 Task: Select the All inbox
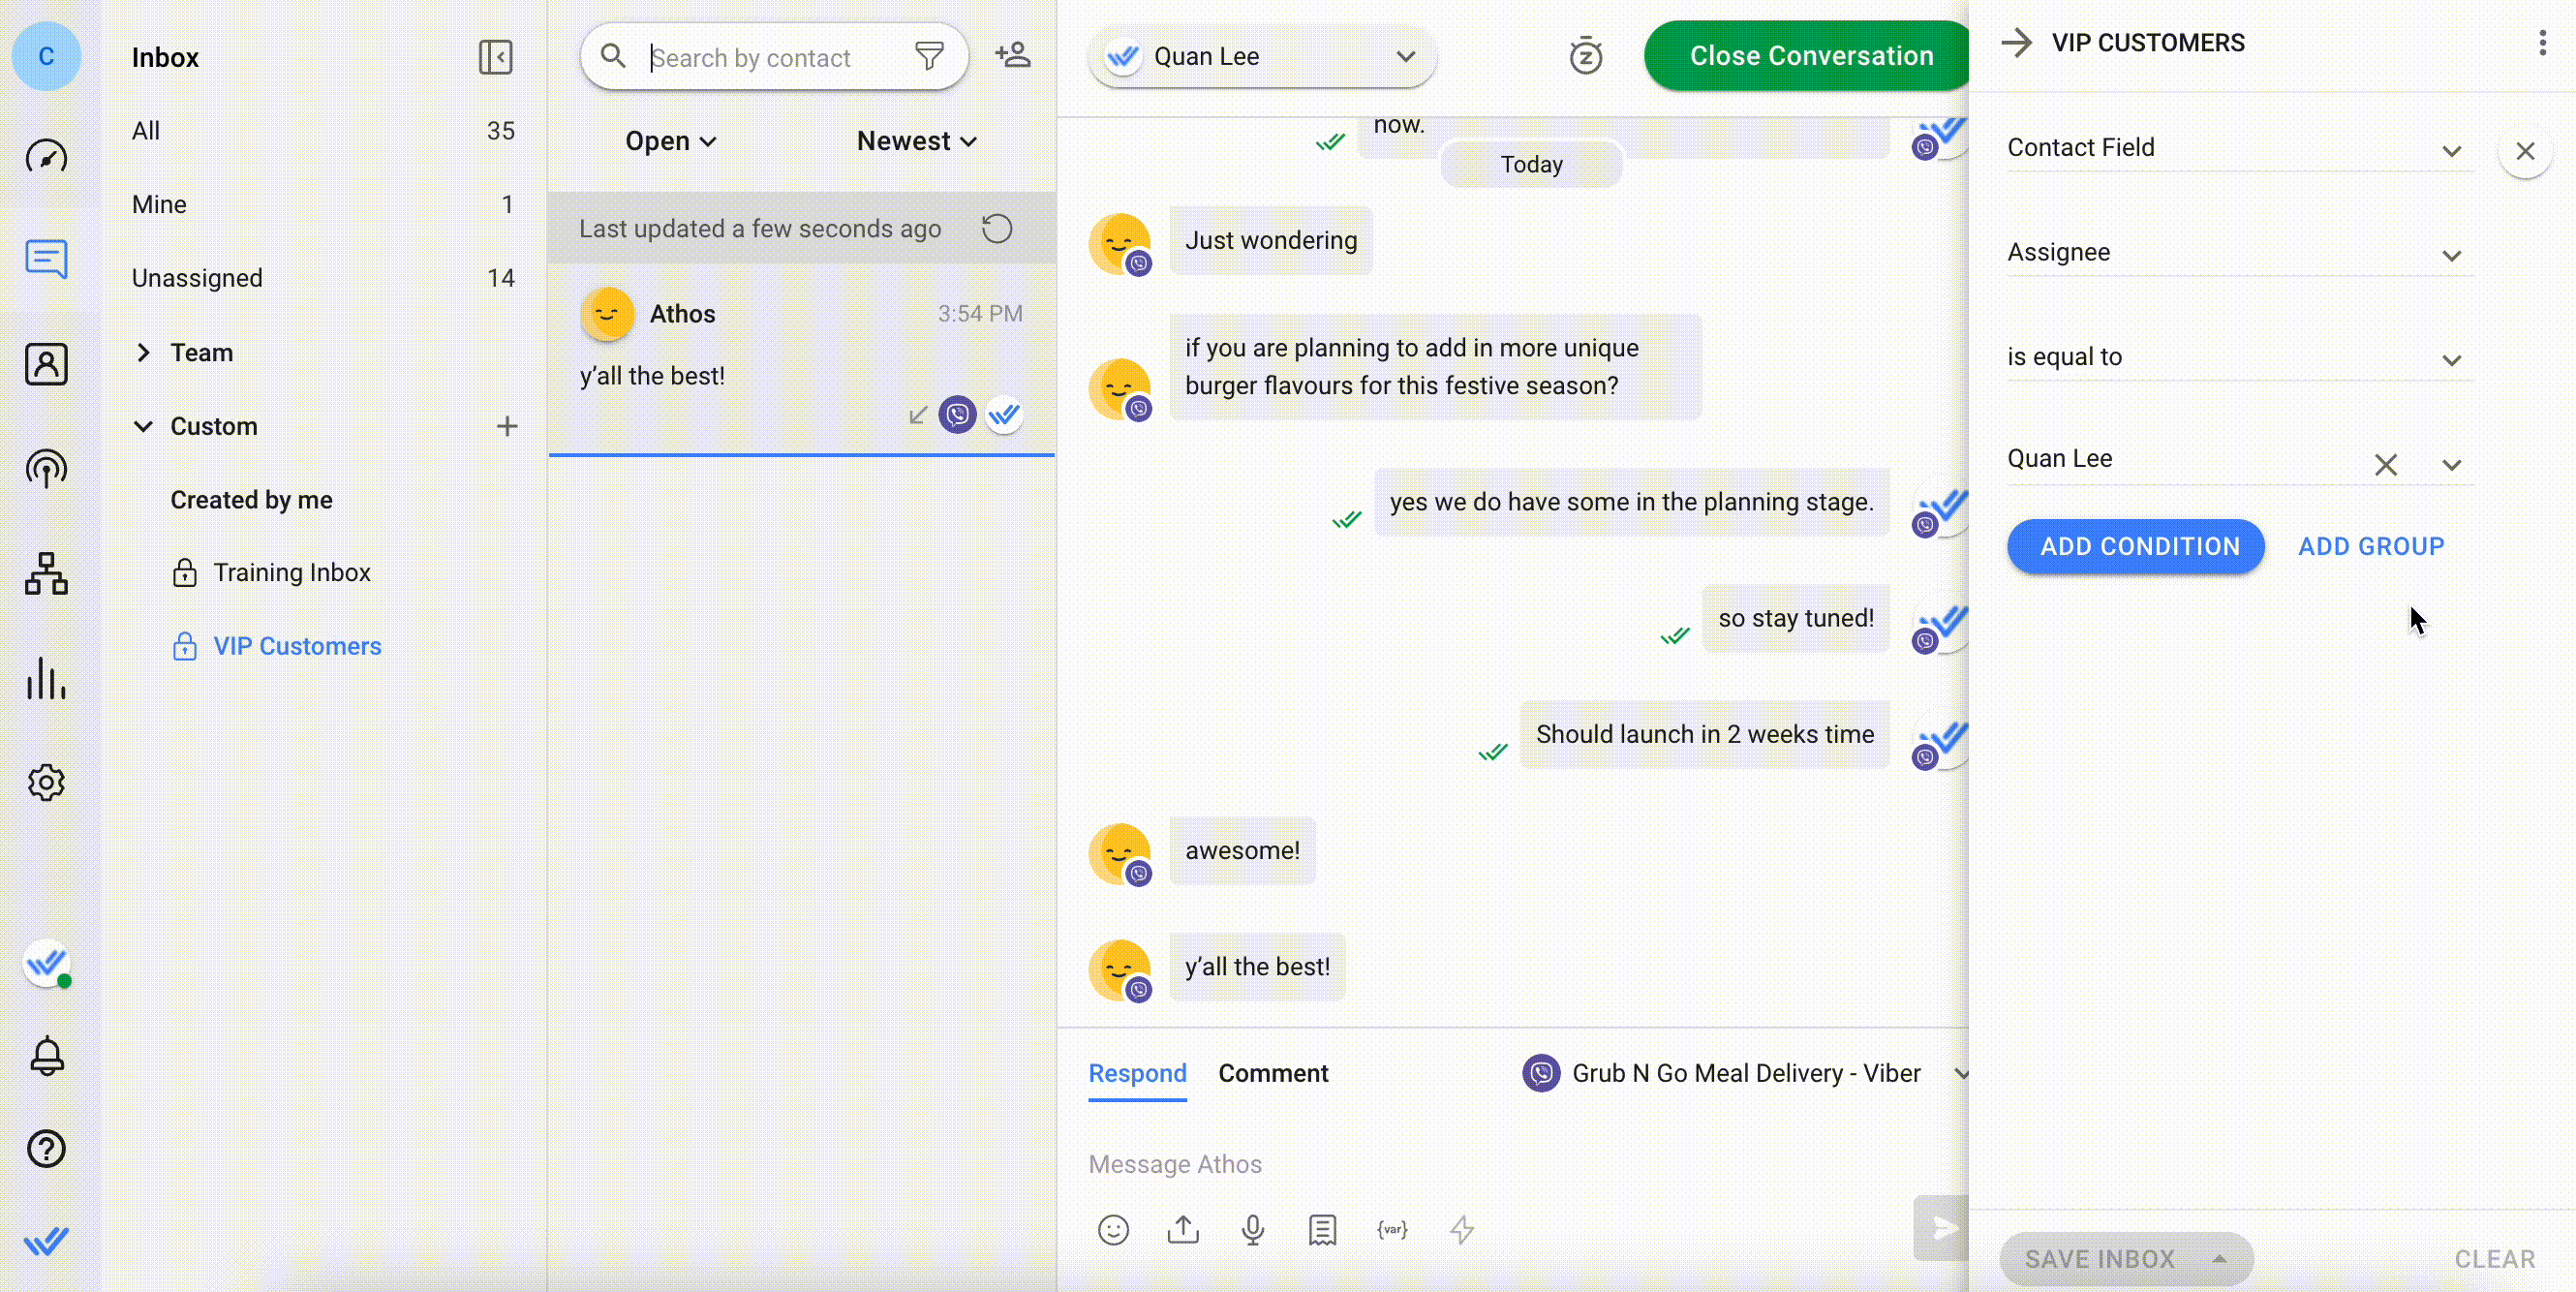click(323, 131)
